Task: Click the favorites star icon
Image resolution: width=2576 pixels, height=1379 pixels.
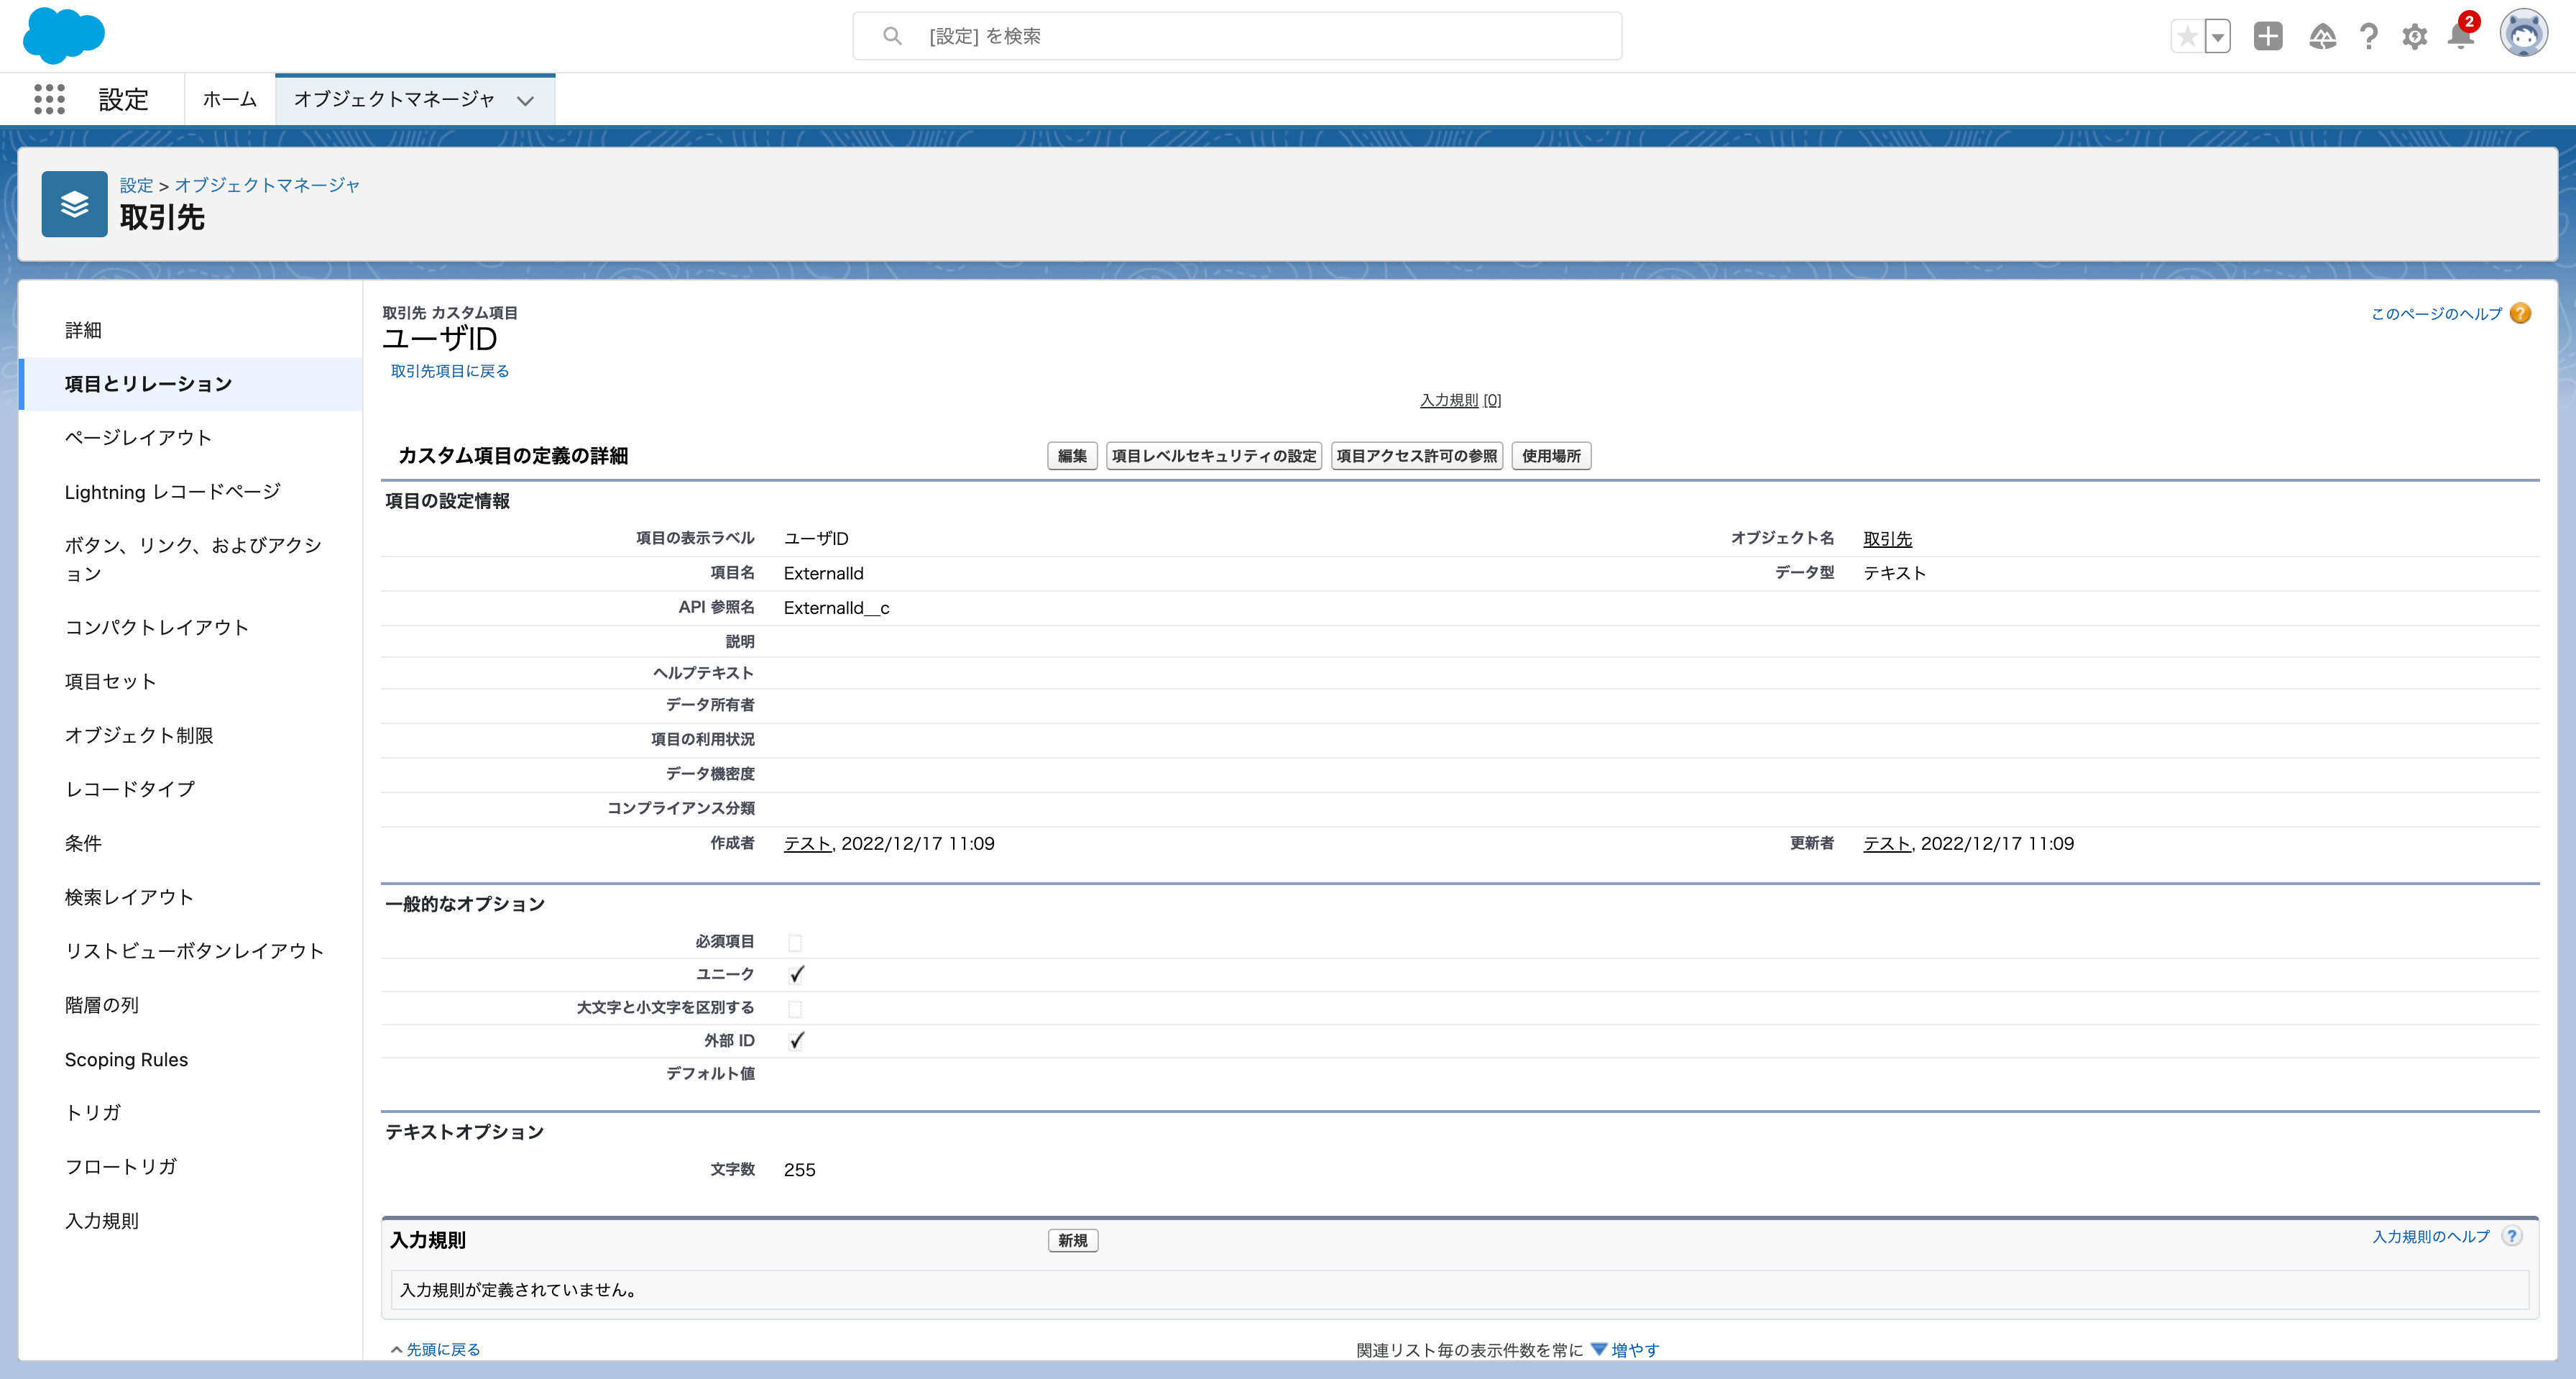Action: [x=2188, y=35]
